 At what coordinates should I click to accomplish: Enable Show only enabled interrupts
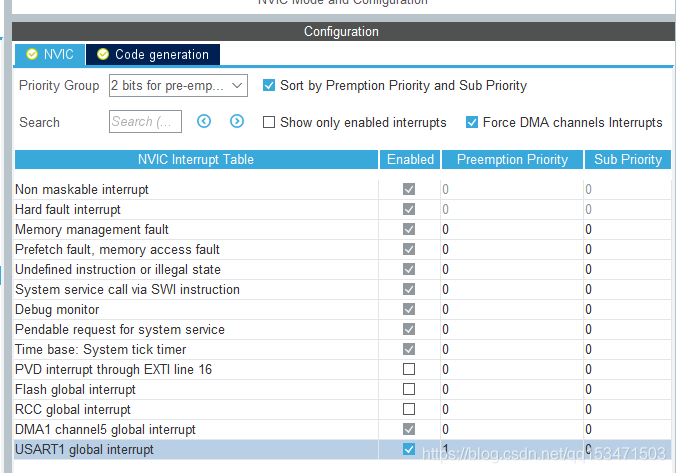269,122
